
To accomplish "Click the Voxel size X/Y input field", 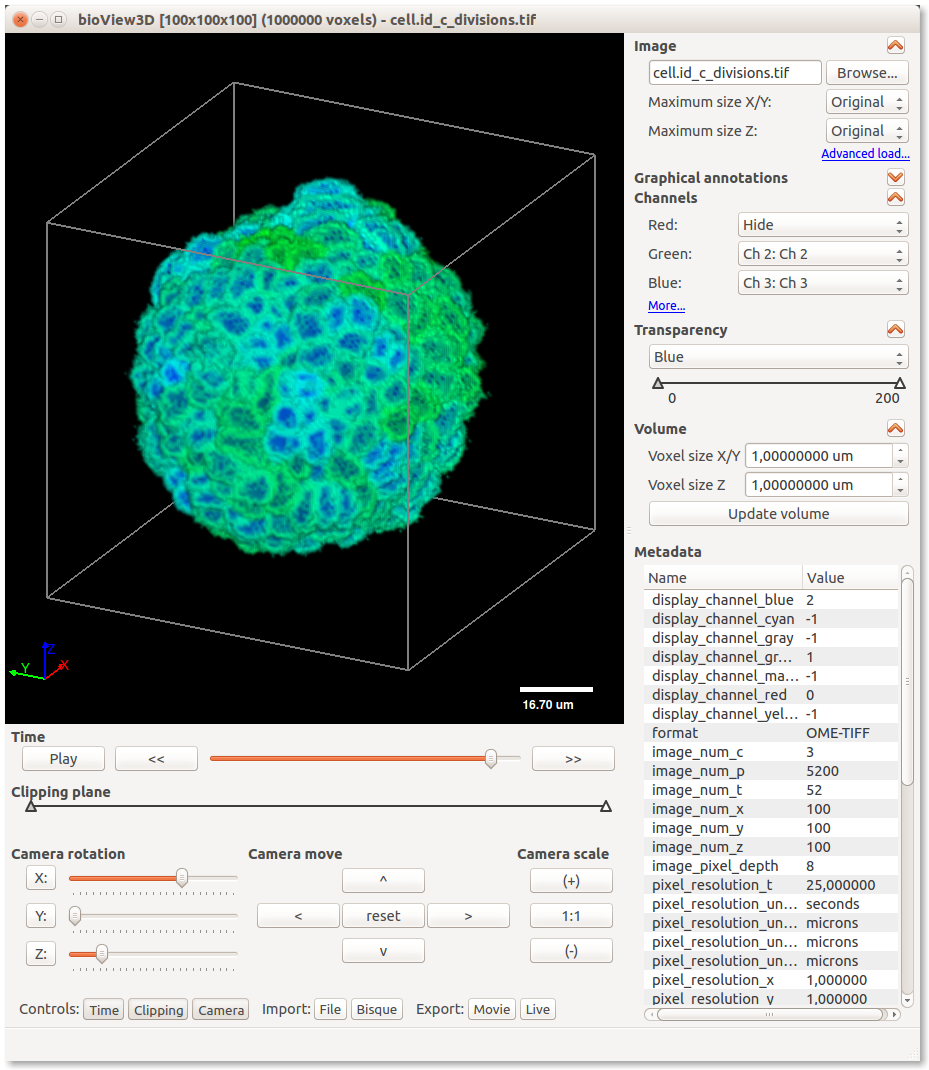I will 818,456.
